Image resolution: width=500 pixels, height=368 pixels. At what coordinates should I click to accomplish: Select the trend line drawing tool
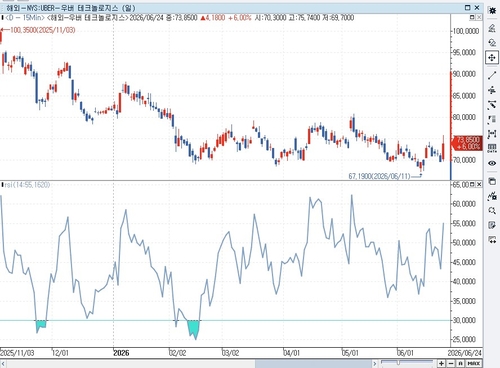(492, 75)
